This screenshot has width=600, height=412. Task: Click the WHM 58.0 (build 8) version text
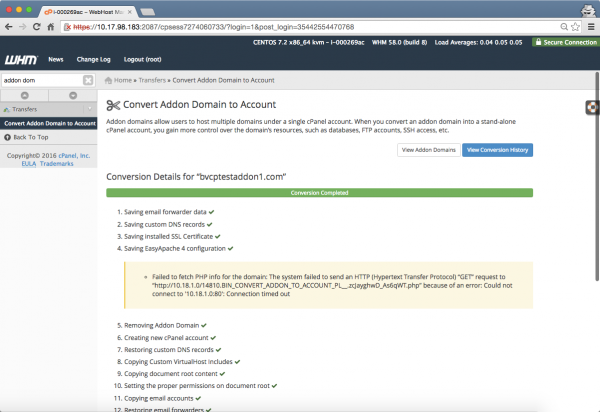399,42
